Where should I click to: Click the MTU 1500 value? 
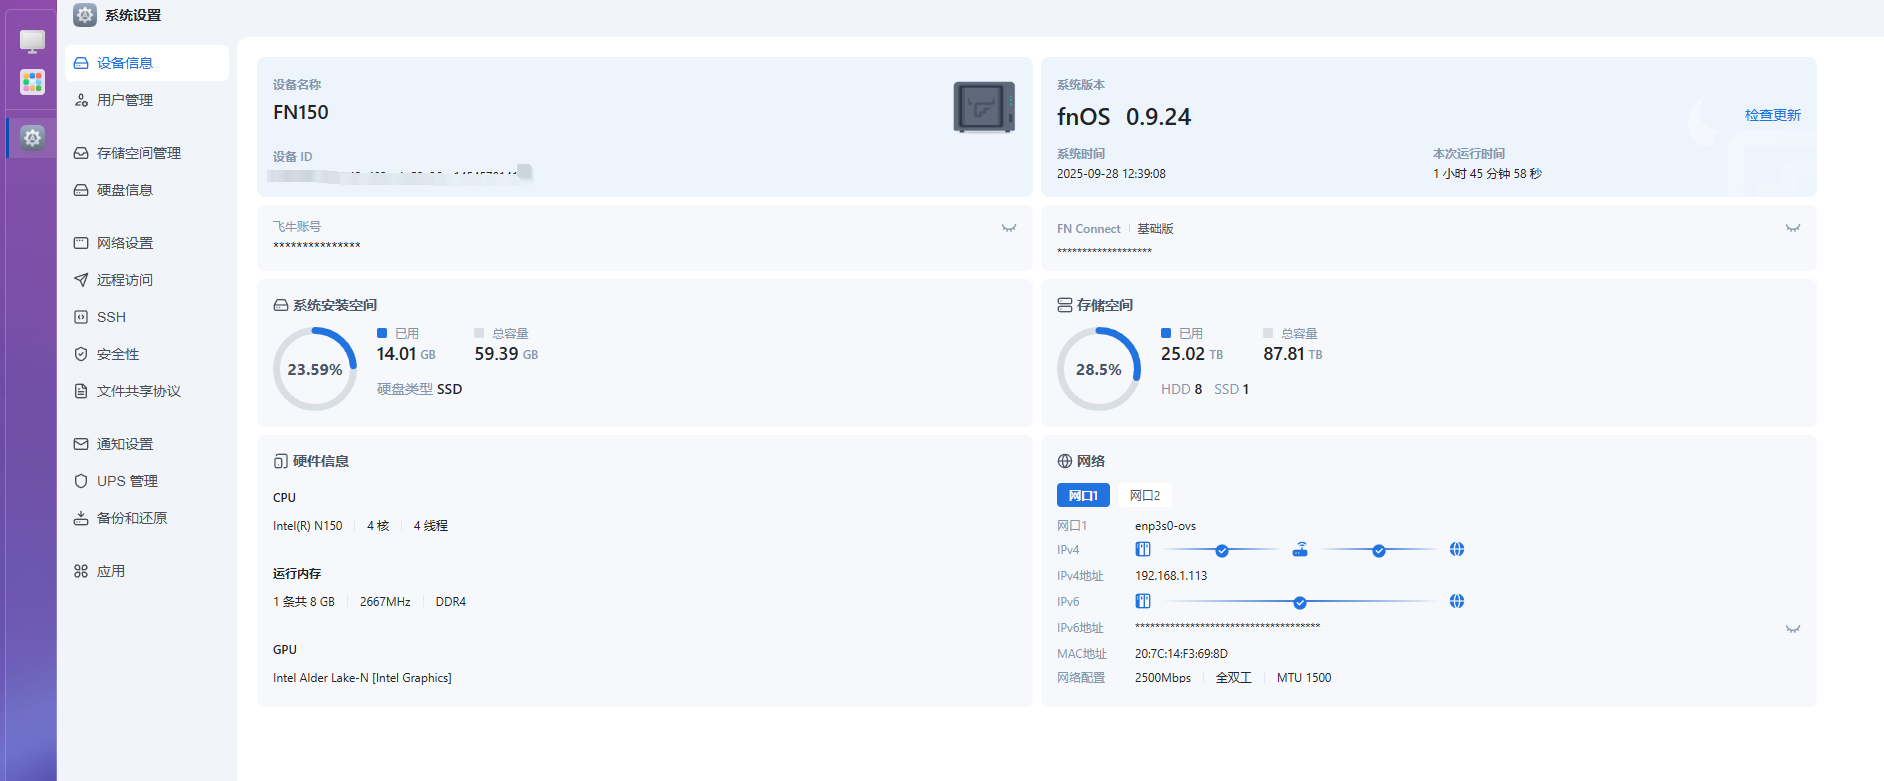pyautogui.click(x=1304, y=678)
